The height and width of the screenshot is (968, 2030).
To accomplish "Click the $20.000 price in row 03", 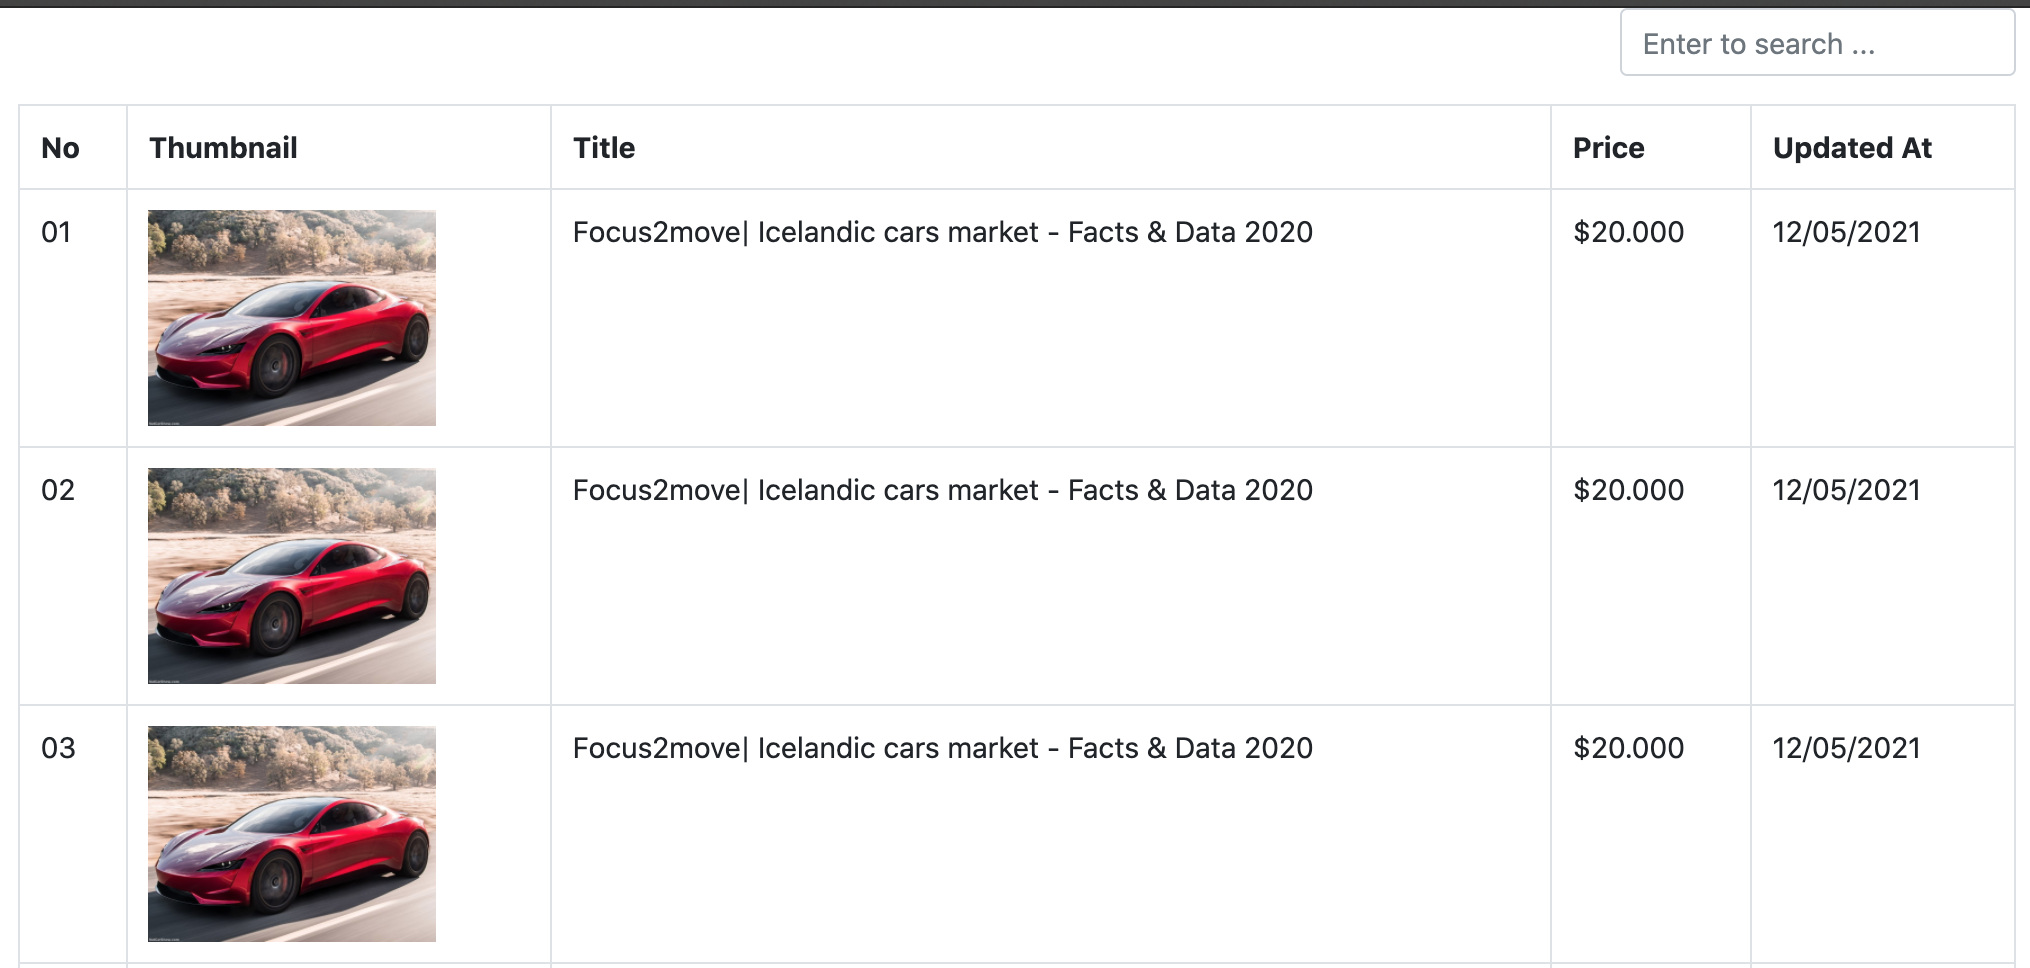I will pos(1628,748).
